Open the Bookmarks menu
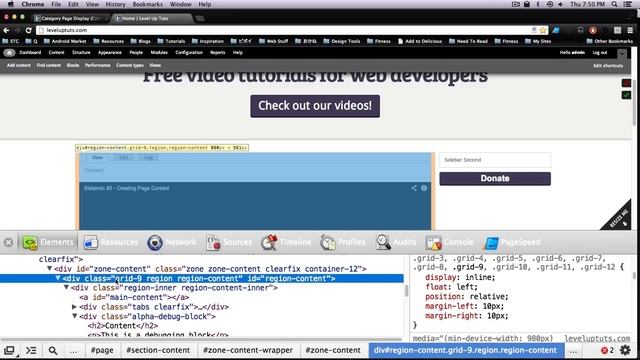640x360 pixels. tap(148, 4)
